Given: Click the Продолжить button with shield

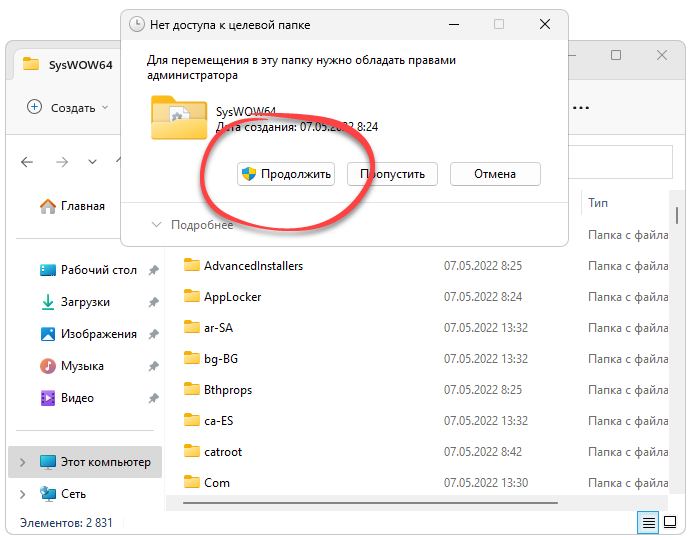Looking at the screenshot, I should coord(286,174).
